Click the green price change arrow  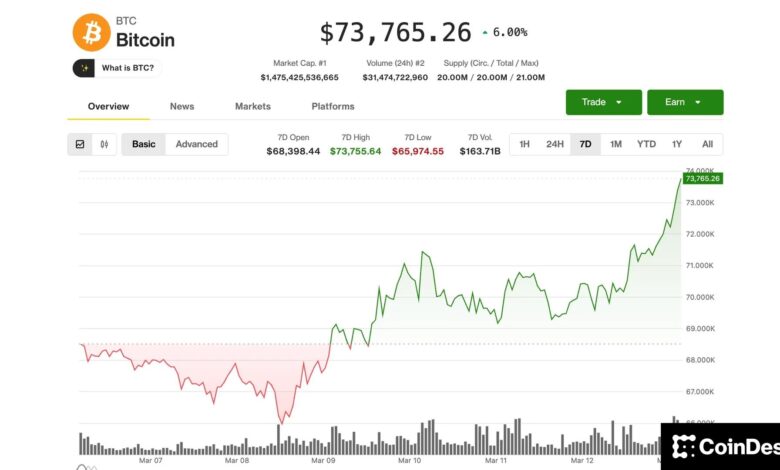tap(485, 32)
